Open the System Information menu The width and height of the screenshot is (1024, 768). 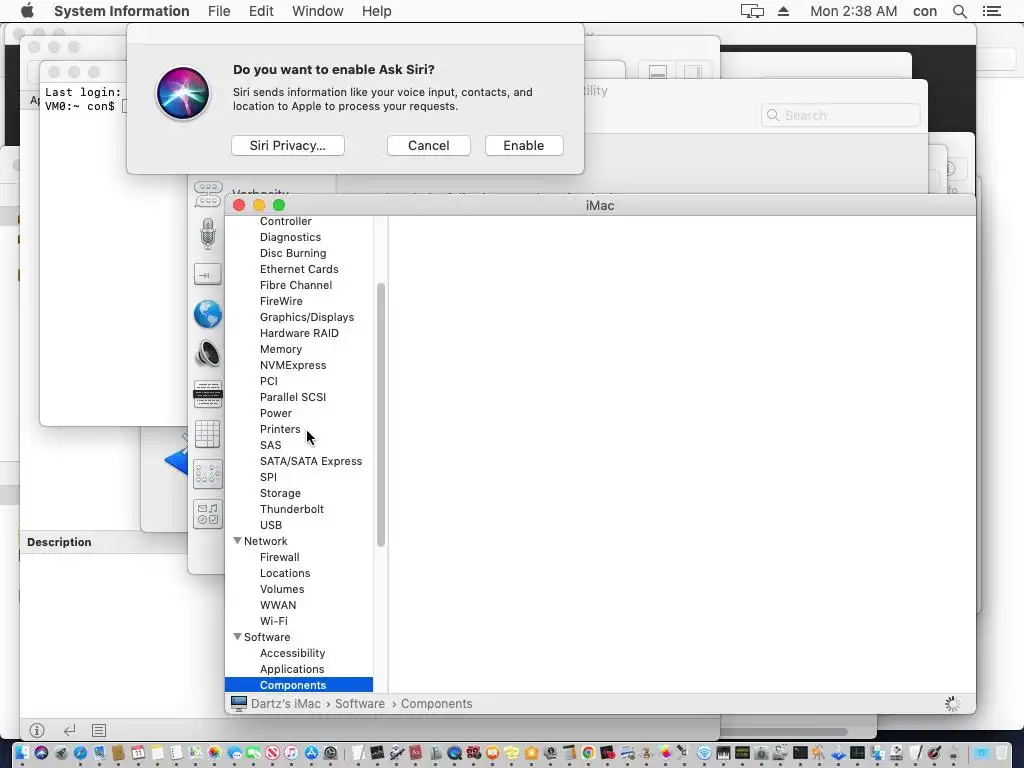[121, 11]
